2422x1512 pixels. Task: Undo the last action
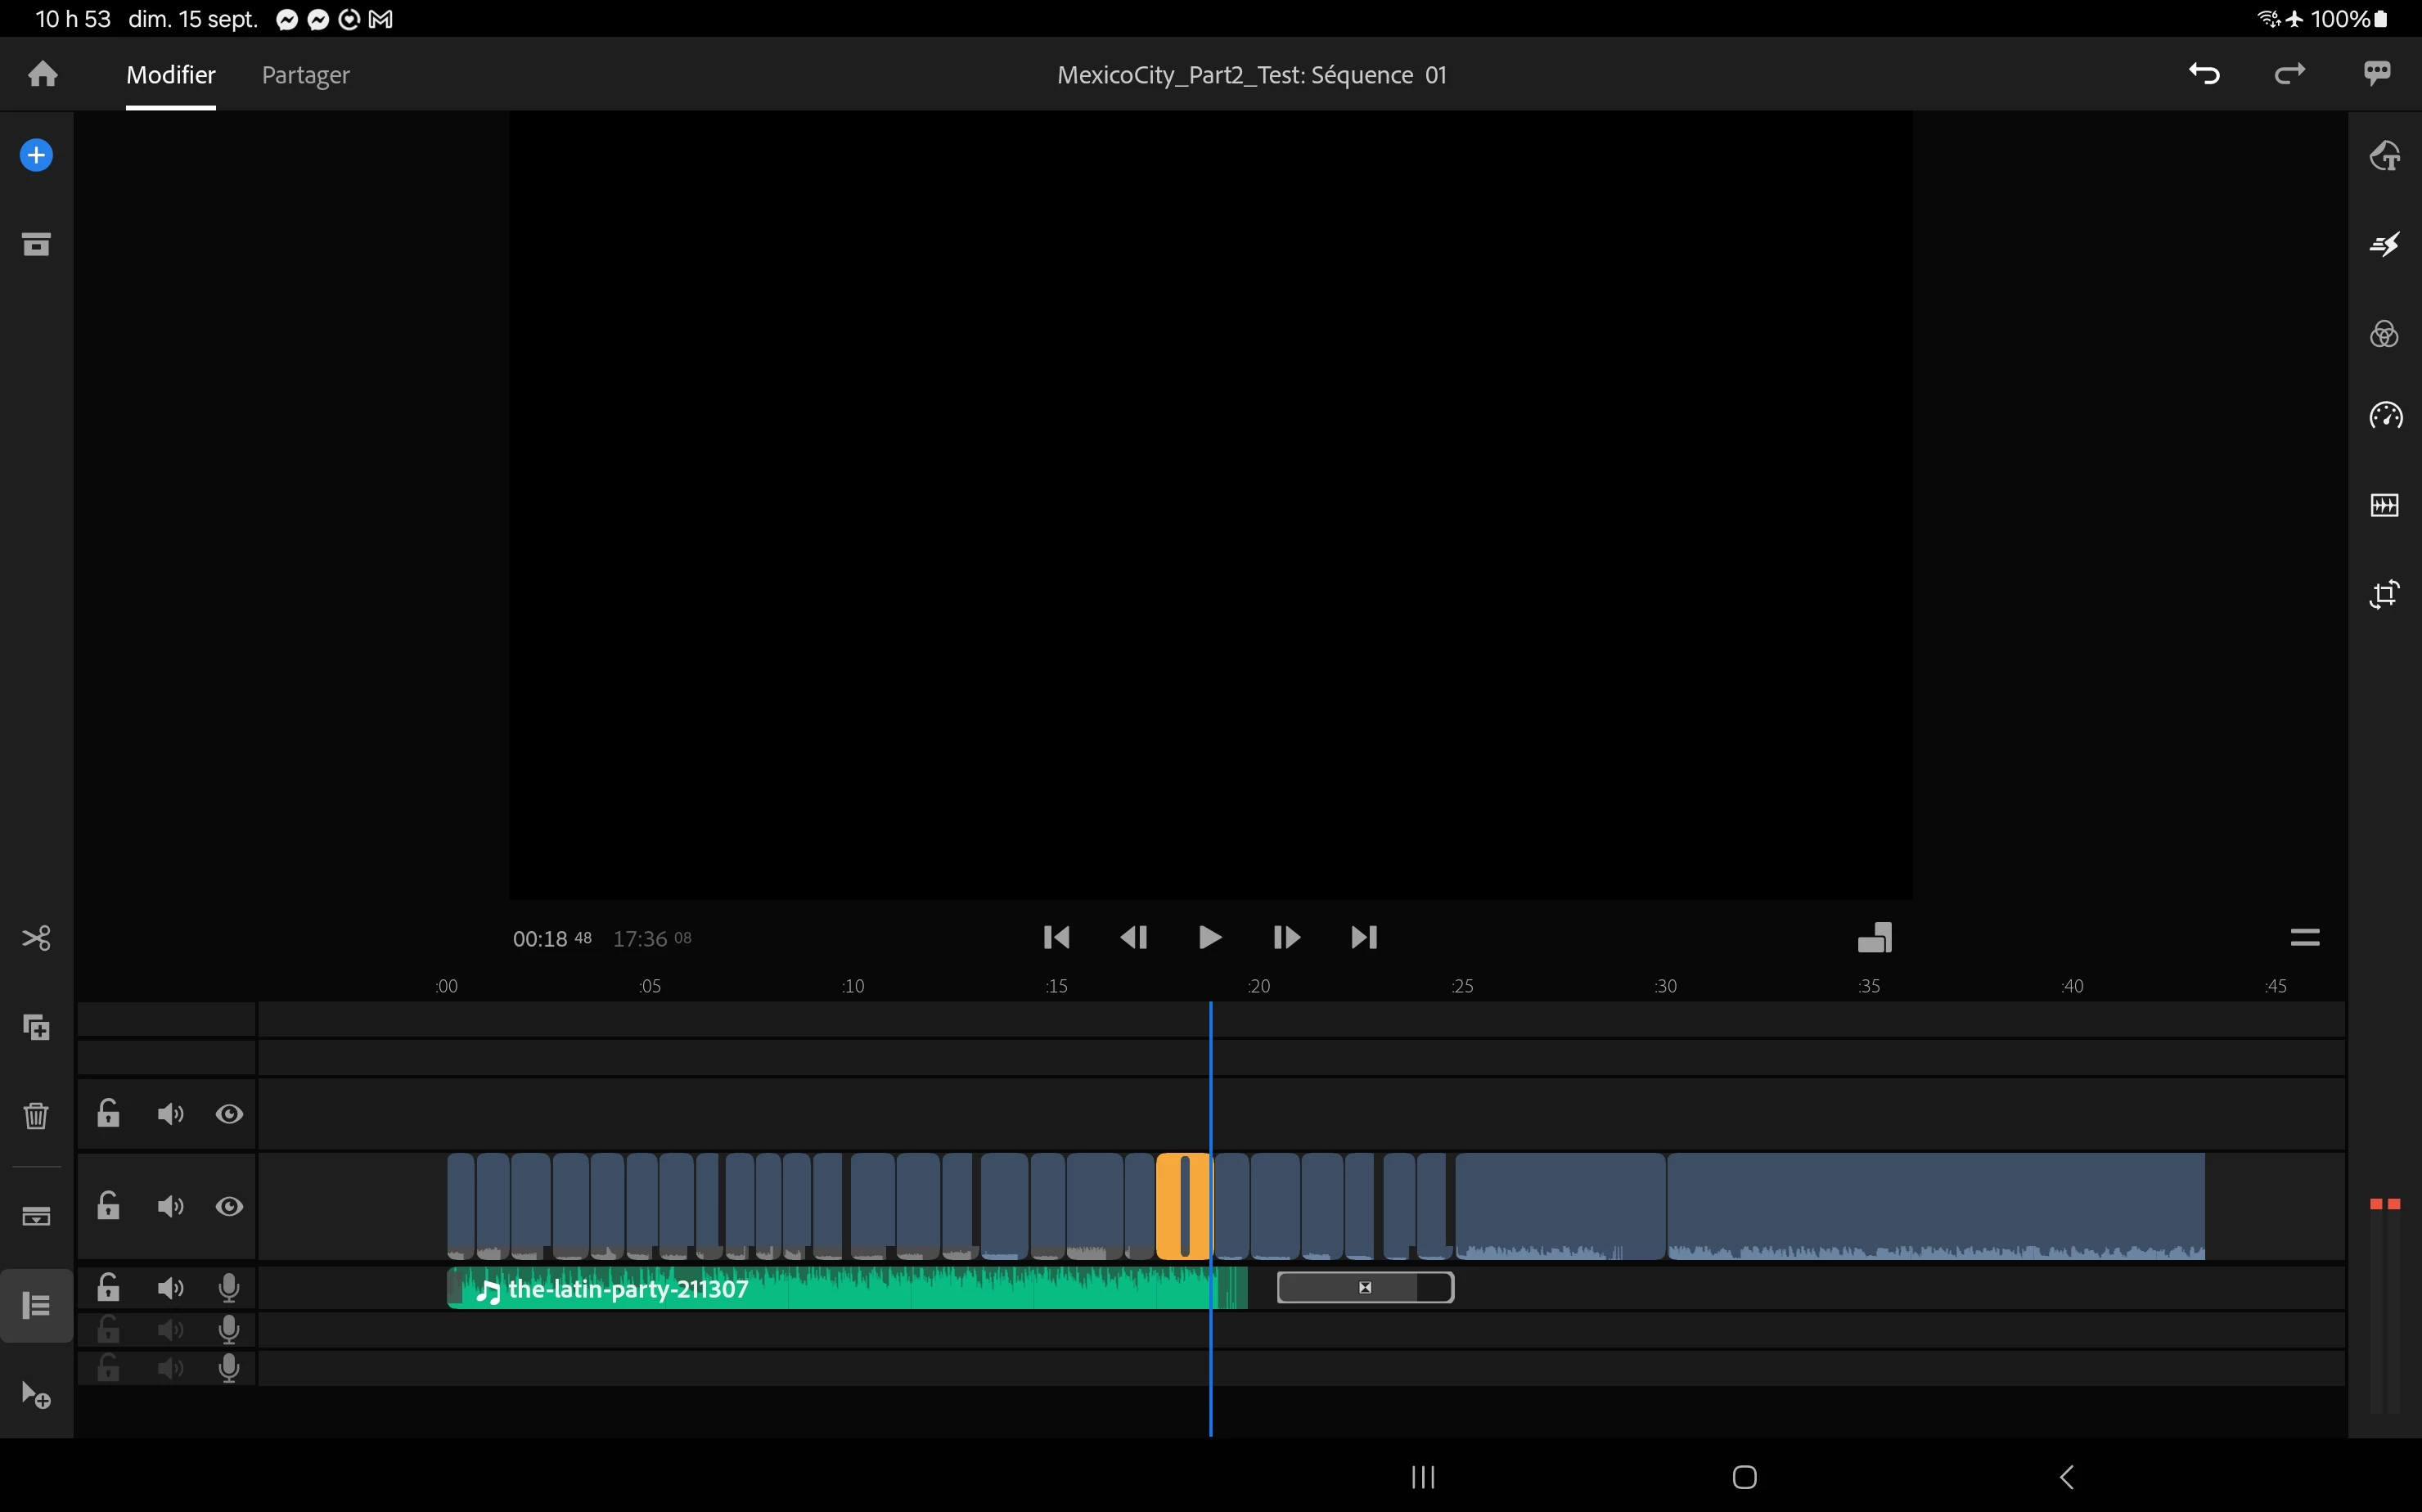pos(2204,74)
